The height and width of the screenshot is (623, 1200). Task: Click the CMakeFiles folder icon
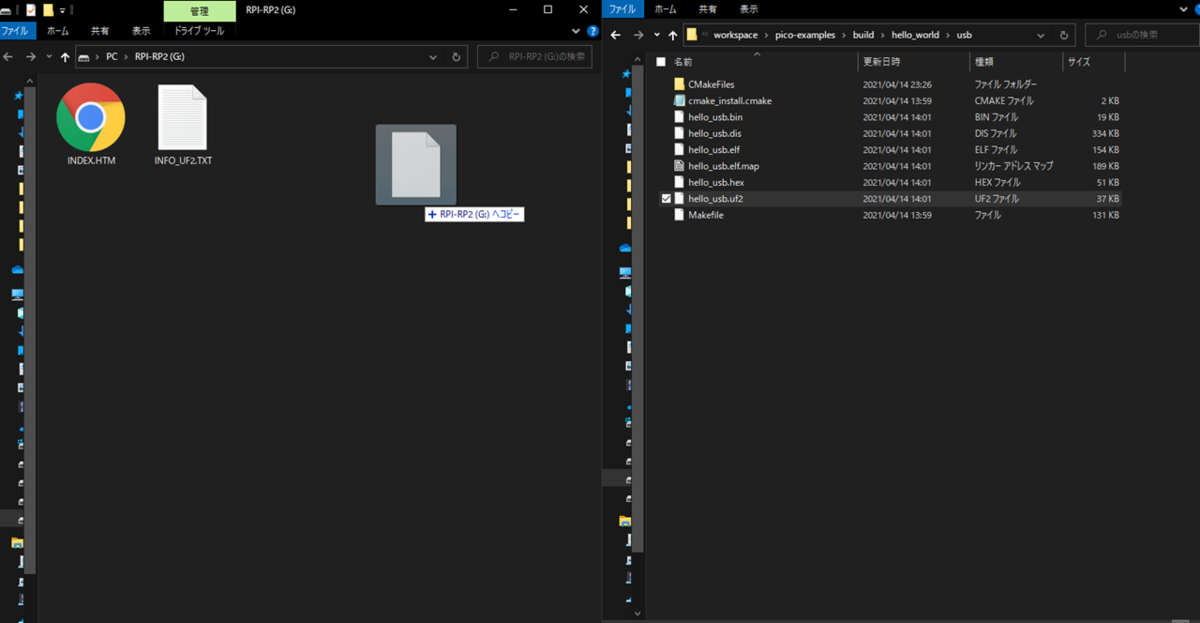[x=679, y=85]
